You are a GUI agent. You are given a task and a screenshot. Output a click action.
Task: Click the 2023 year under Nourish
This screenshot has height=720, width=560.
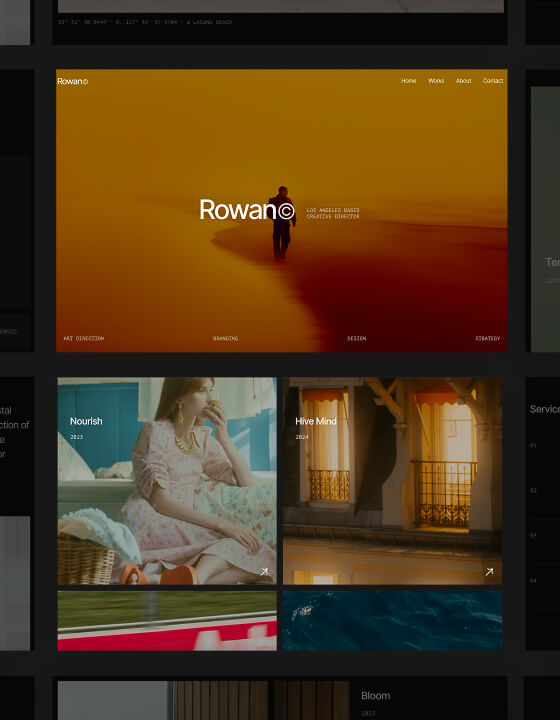77,437
